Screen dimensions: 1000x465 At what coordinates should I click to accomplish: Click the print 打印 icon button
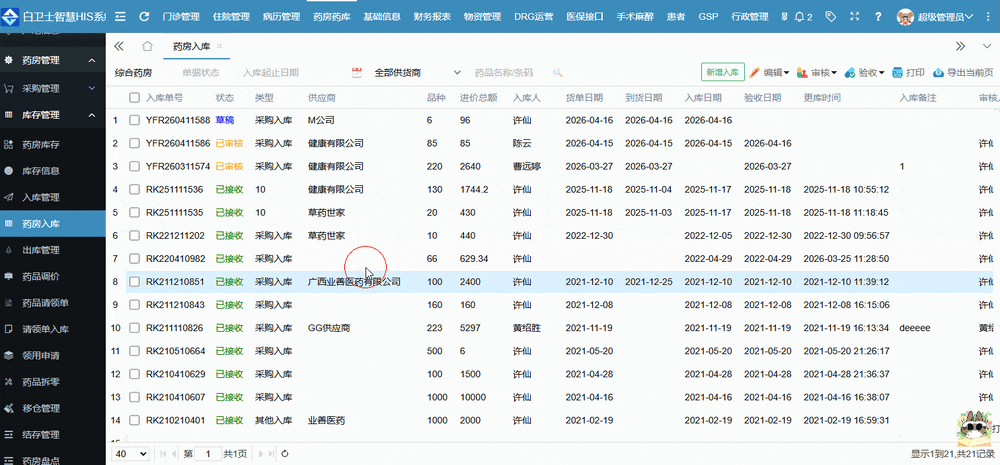(909, 73)
